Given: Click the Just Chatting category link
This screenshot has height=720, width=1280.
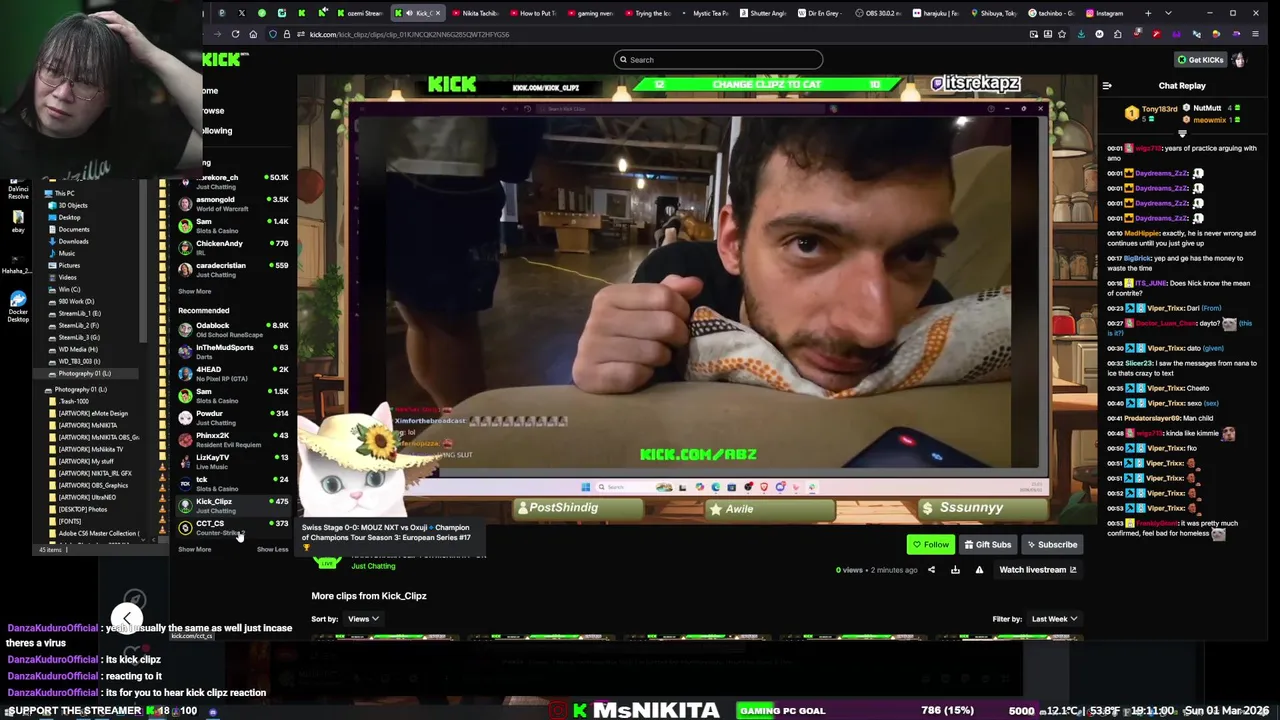Looking at the screenshot, I should point(373,566).
